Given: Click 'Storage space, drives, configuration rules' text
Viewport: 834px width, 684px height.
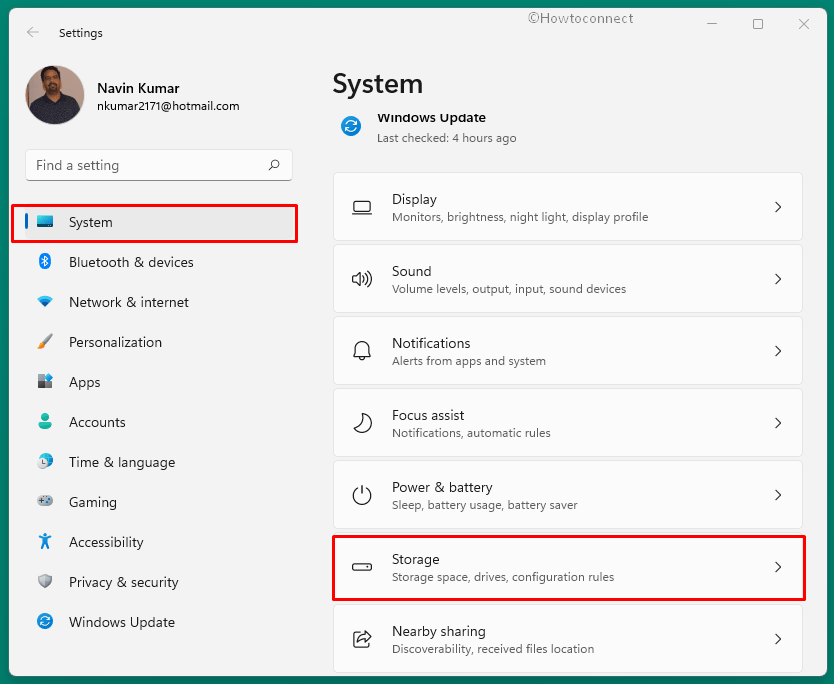Looking at the screenshot, I should click(x=503, y=577).
